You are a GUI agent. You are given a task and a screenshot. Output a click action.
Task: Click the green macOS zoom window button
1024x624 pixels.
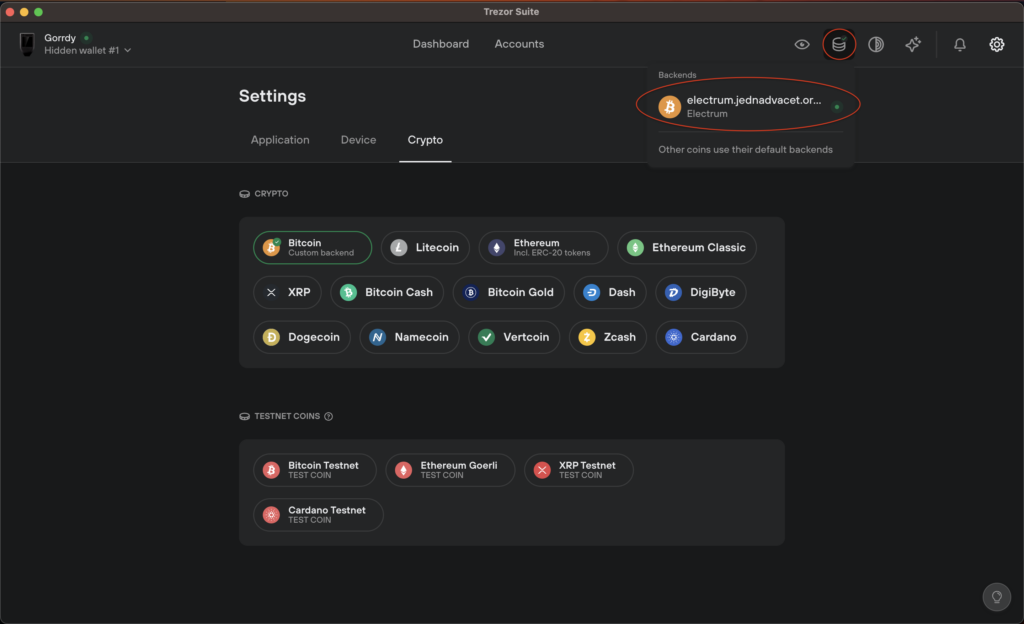tap(39, 12)
